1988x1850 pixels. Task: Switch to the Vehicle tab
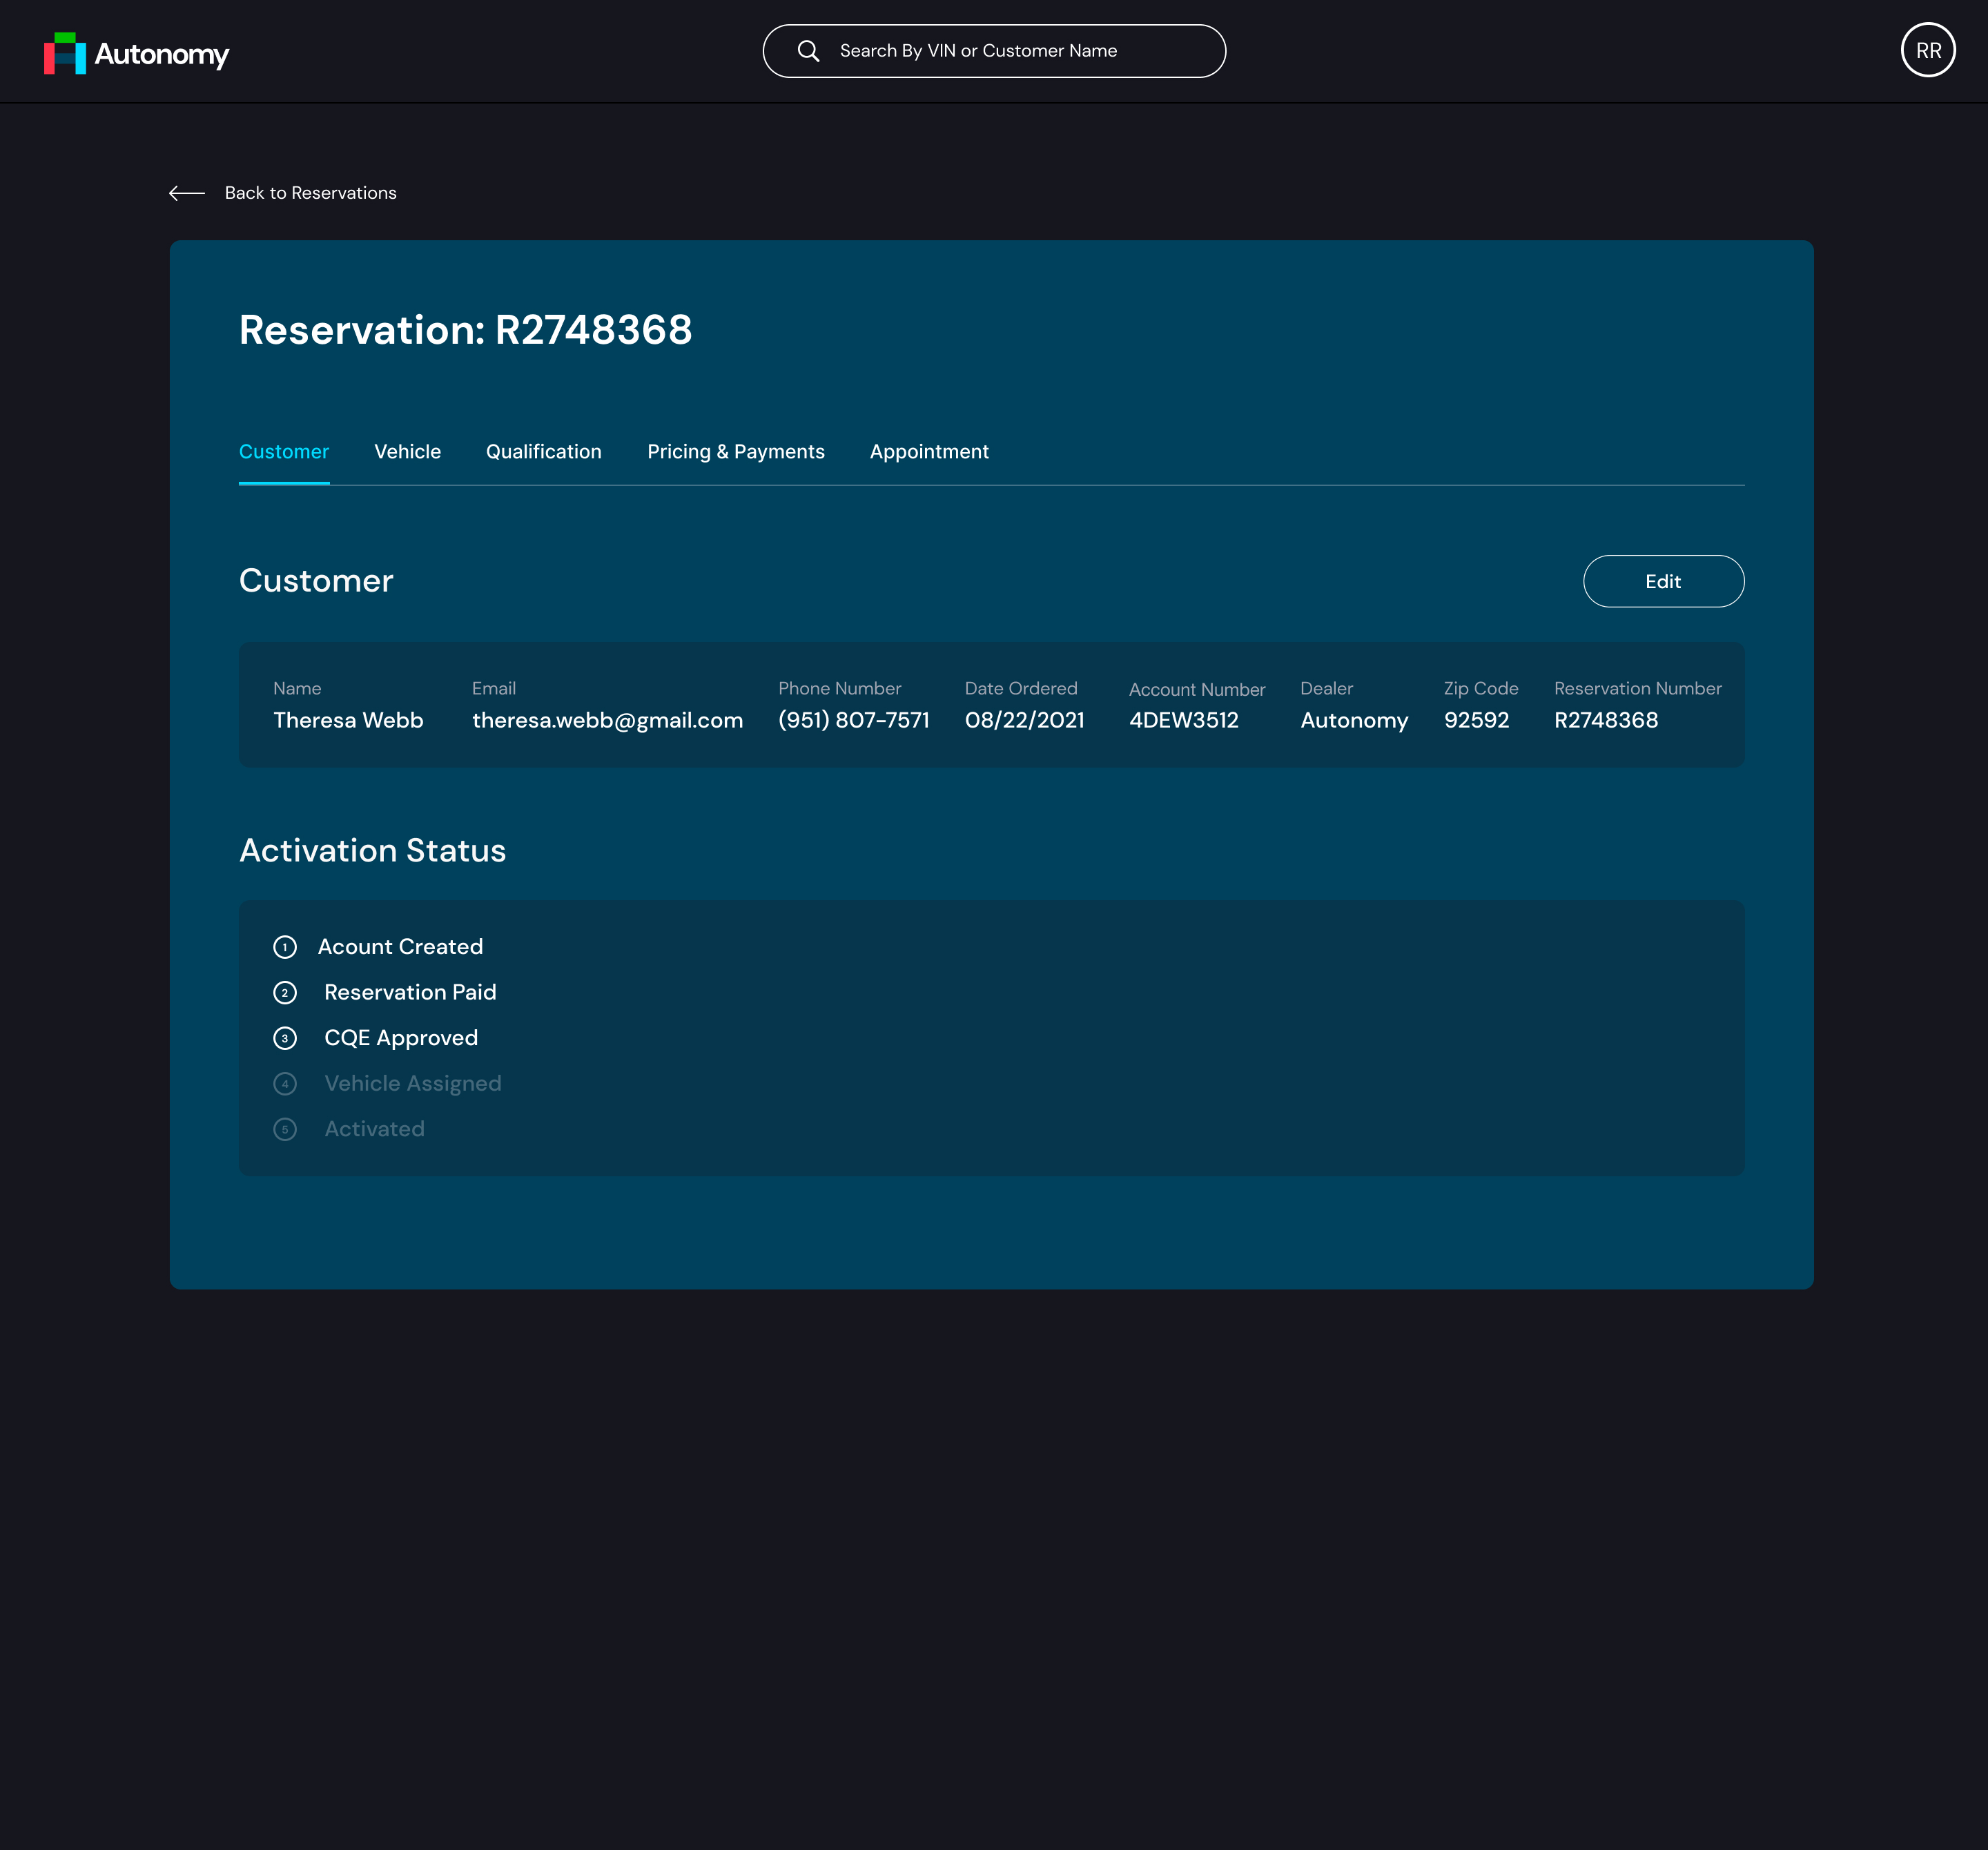coord(407,452)
